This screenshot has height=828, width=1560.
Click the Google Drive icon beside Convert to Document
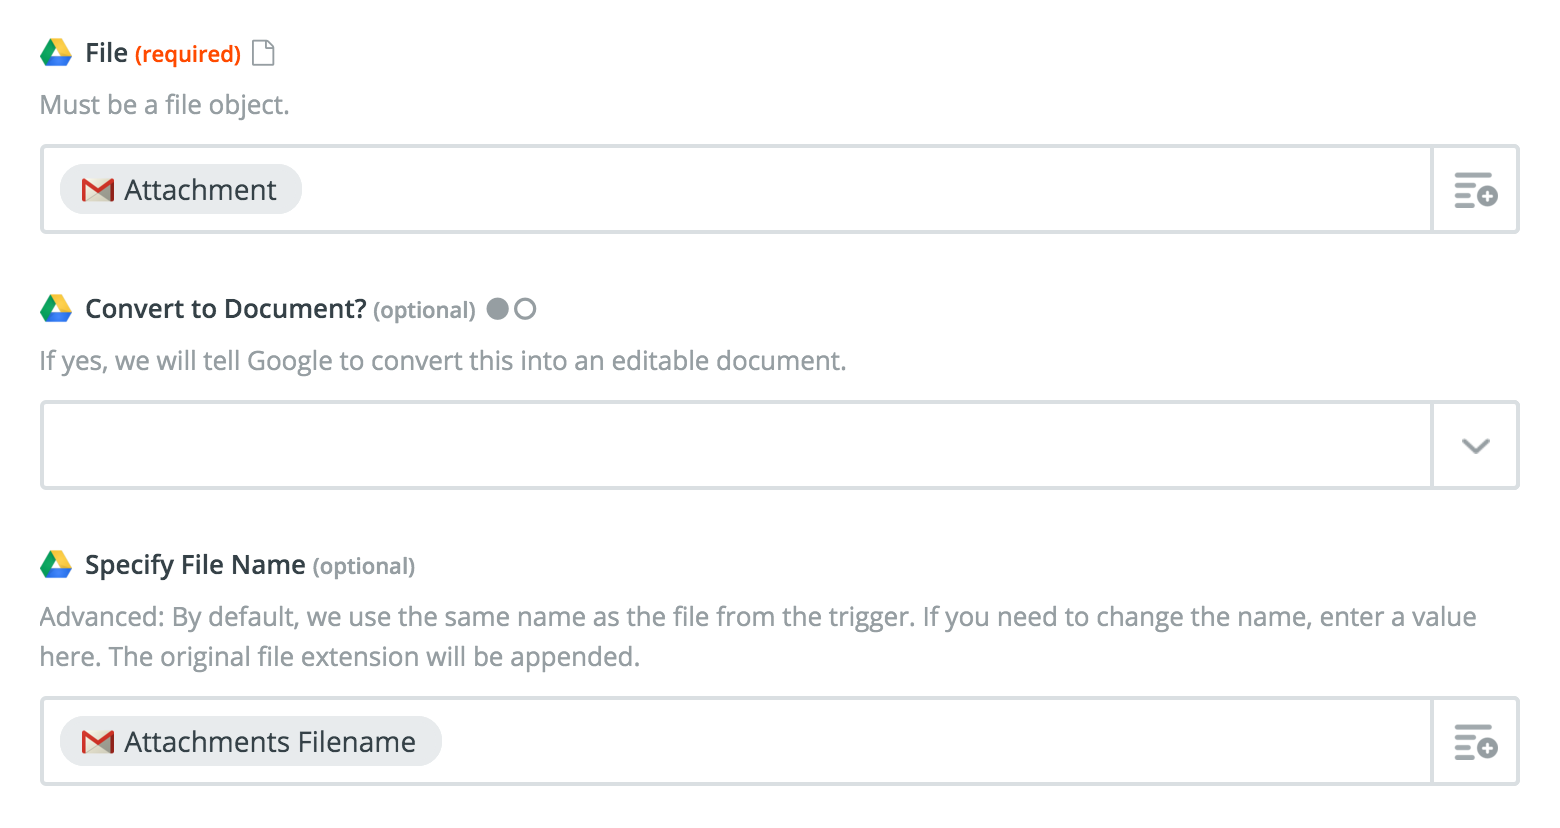click(x=56, y=309)
